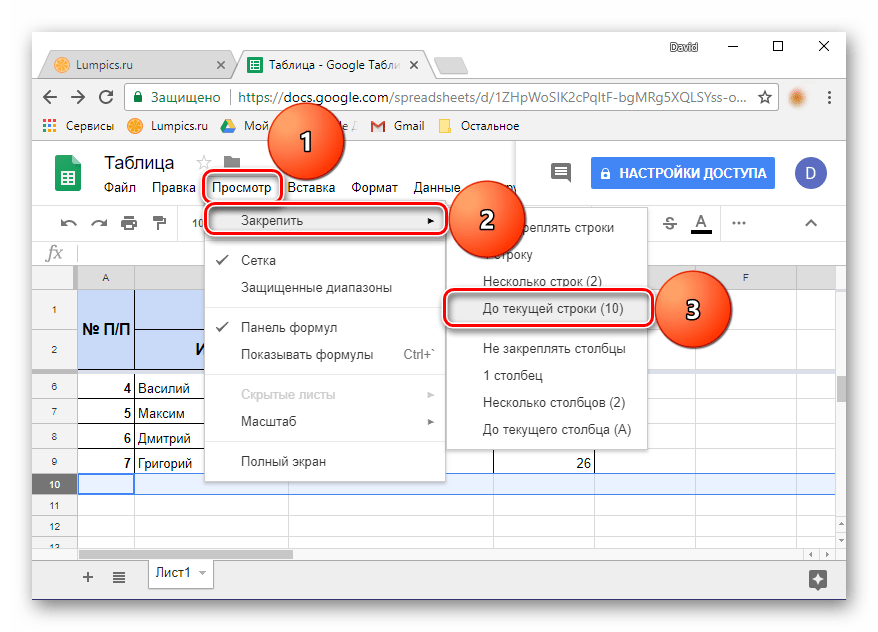The image size is (878, 632).
Task: Open the text color picker
Action: [x=701, y=222]
